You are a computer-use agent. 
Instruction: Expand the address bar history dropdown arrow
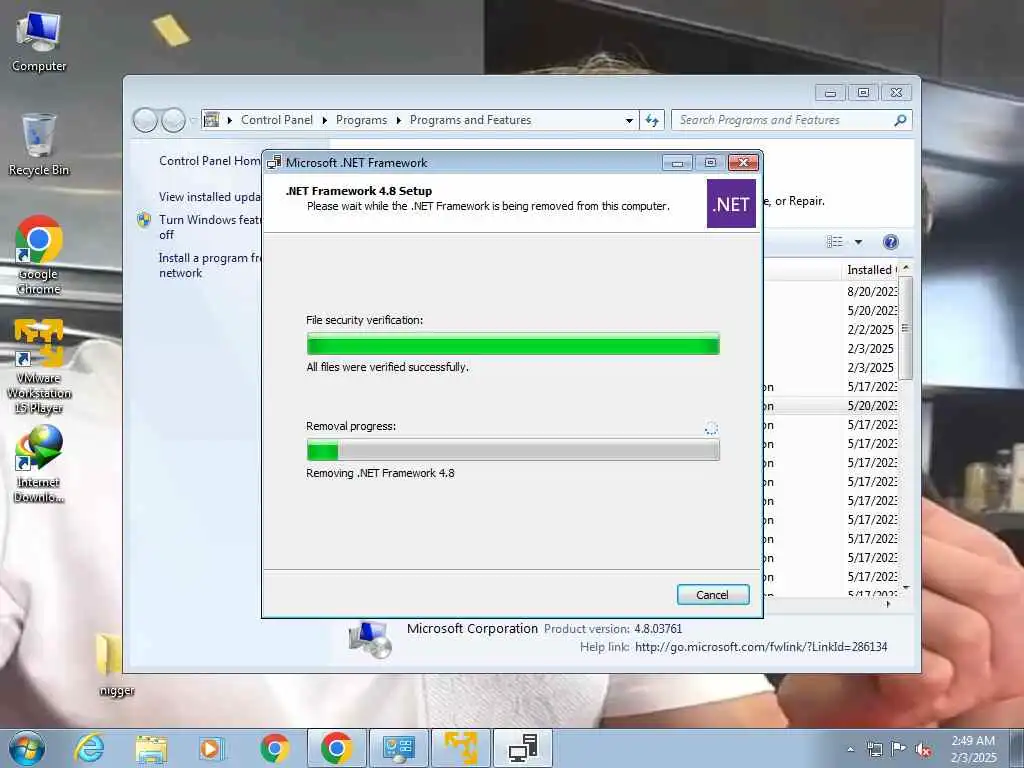(629, 120)
